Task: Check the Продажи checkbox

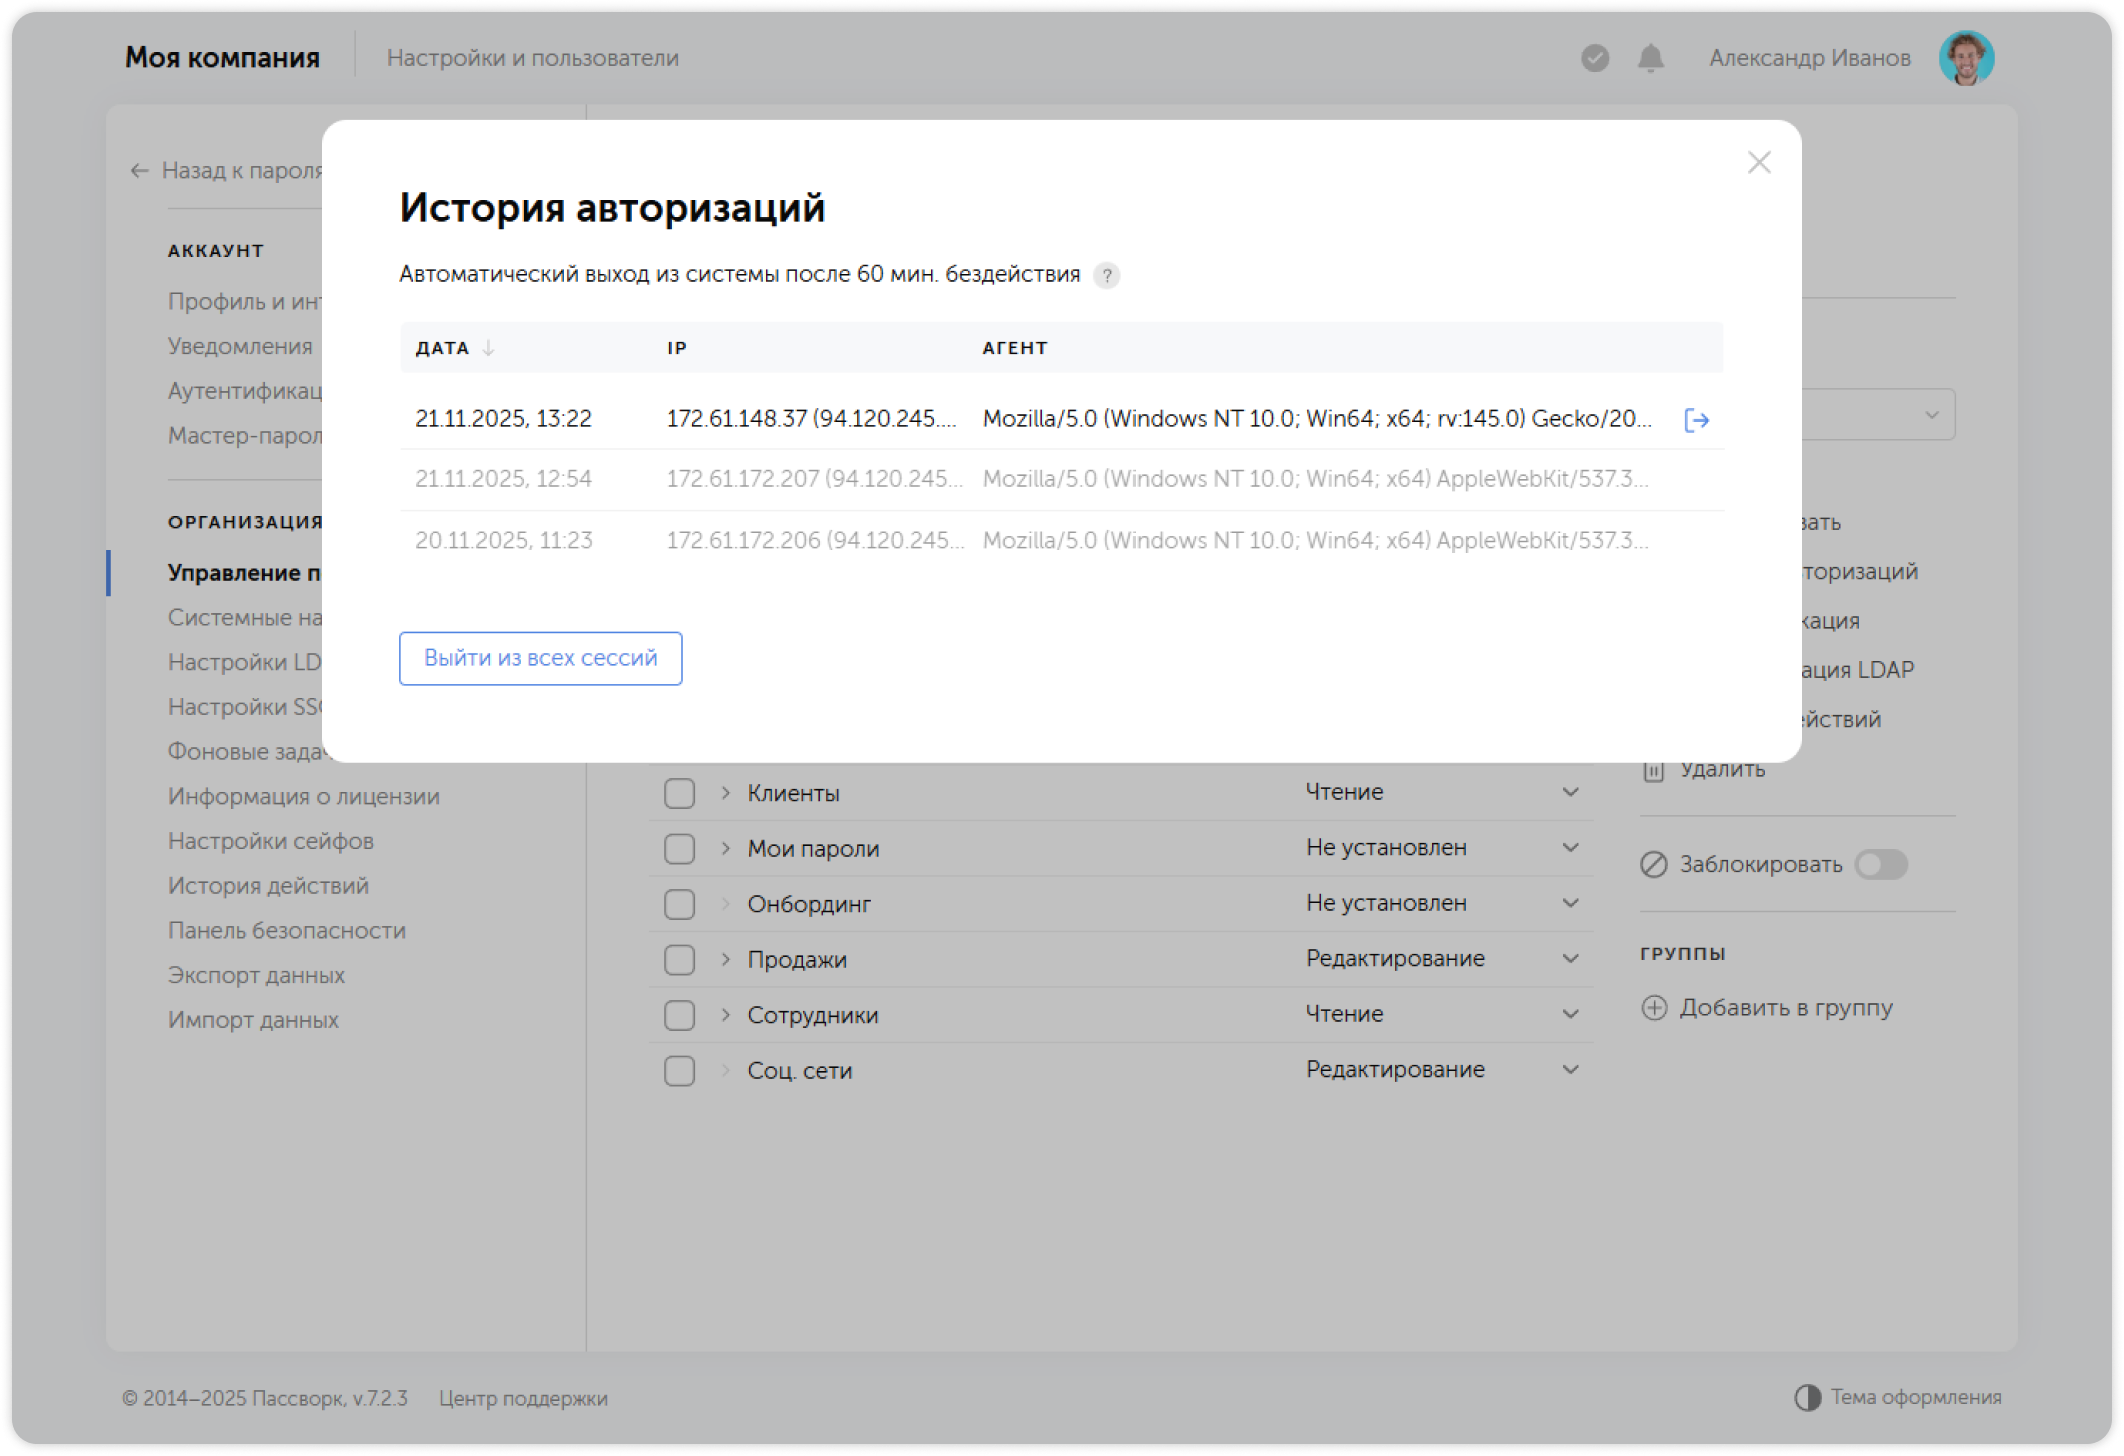Action: 679,960
